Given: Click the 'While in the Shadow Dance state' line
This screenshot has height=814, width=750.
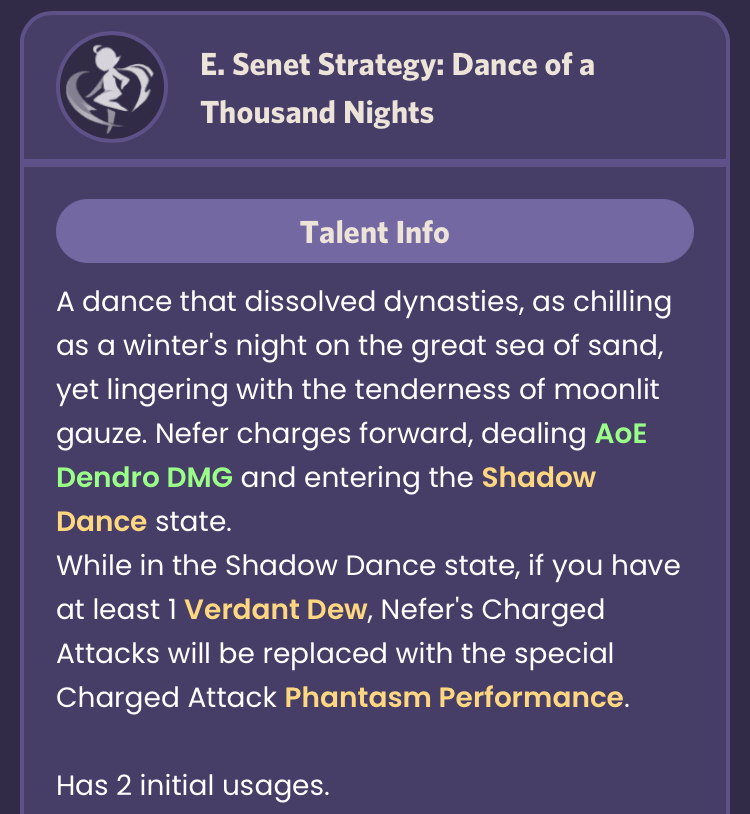Looking at the screenshot, I should pos(368,565).
